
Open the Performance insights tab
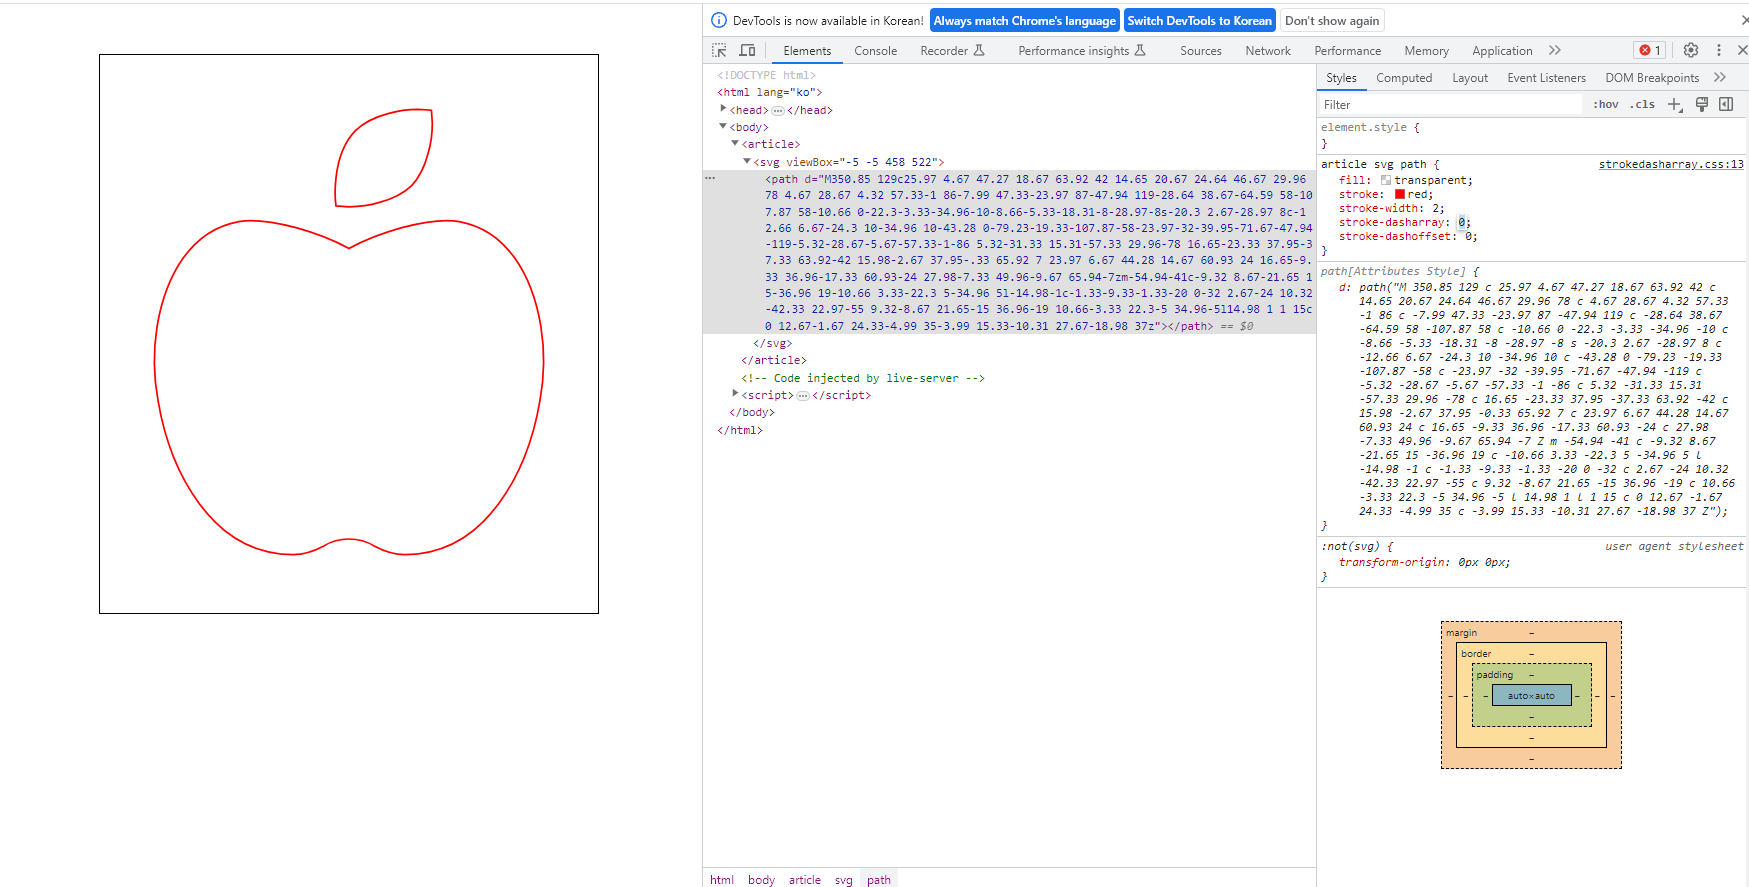pos(1081,51)
